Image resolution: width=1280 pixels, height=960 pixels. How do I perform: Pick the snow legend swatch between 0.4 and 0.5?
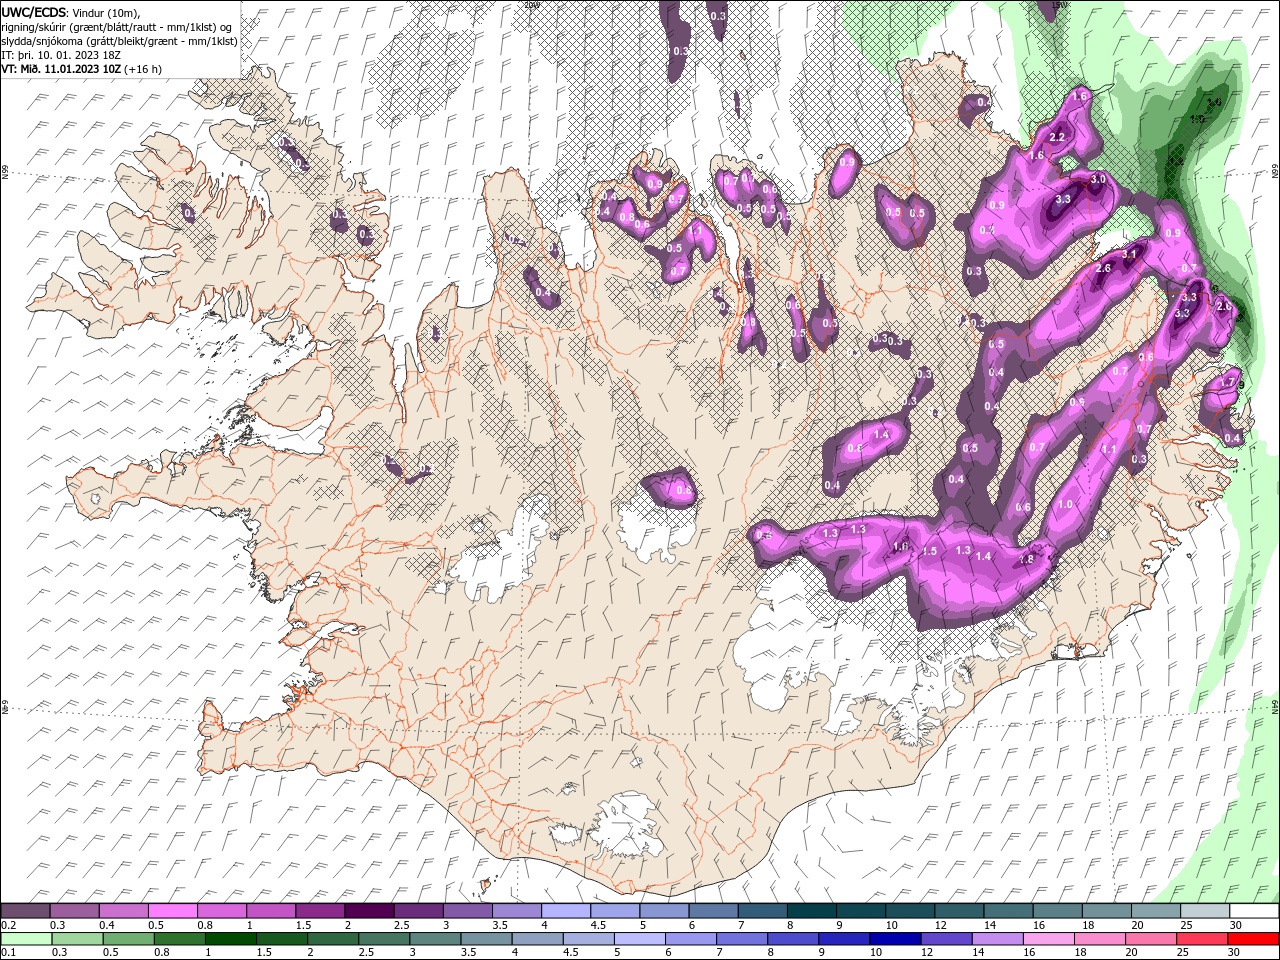123,910
